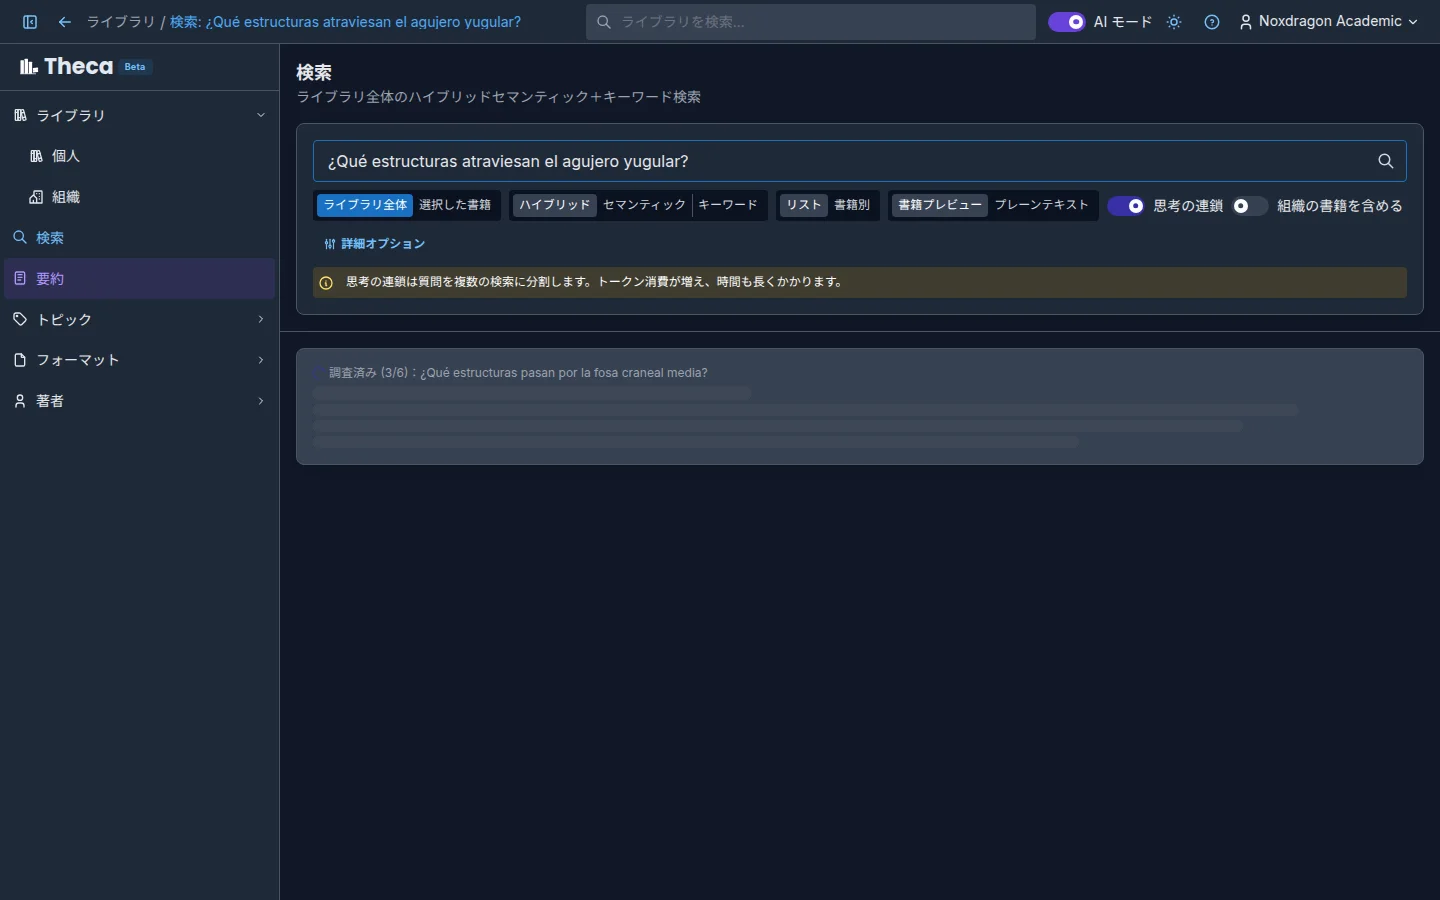Open 個人 library in sidebar
Image resolution: width=1440 pixels, height=900 pixels.
click(140, 156)
